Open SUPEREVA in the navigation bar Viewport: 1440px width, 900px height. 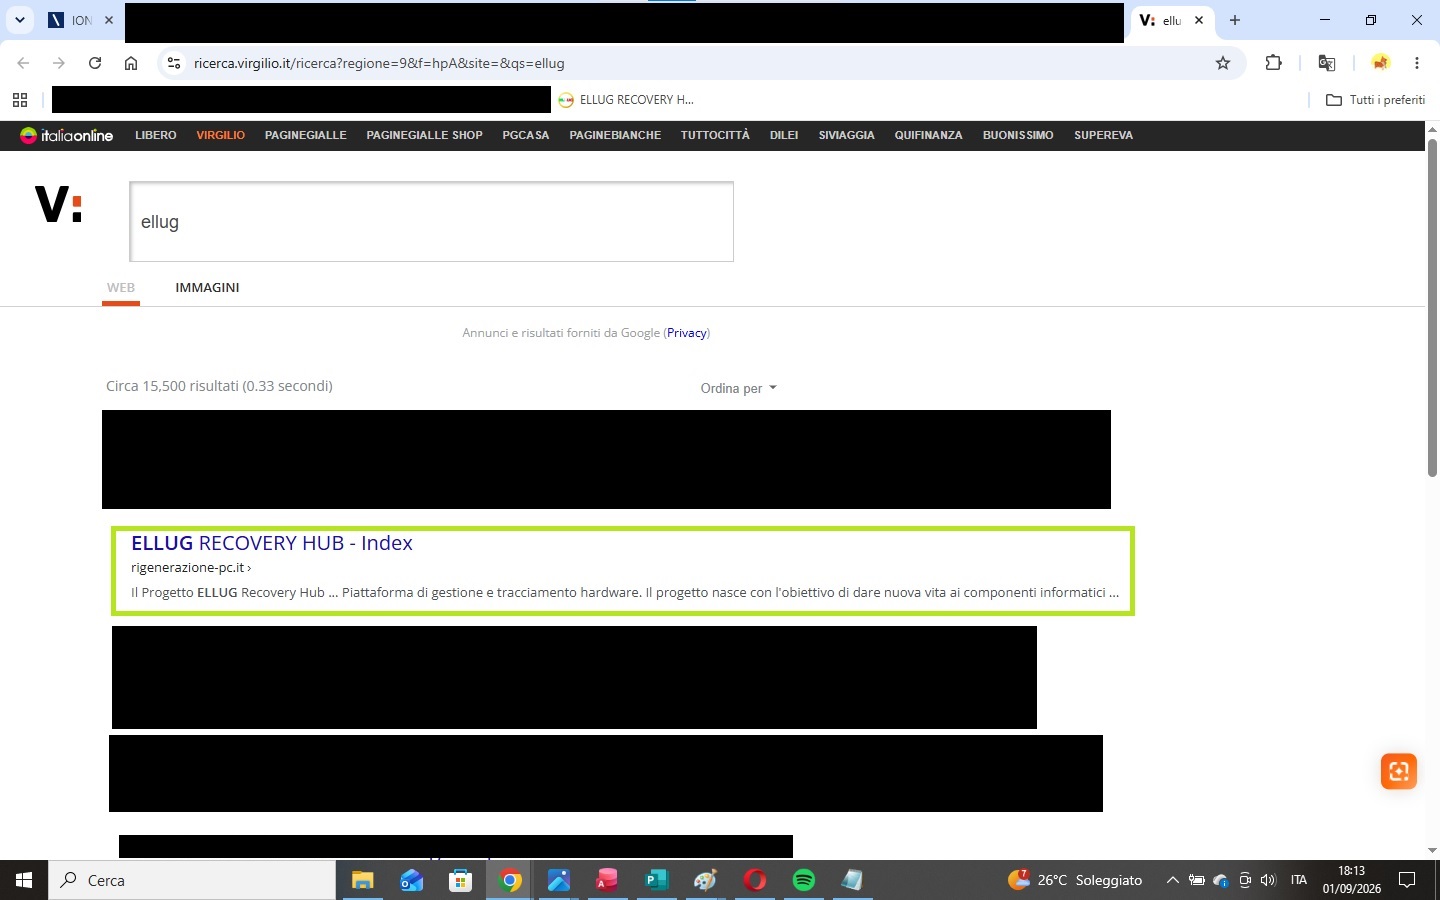click(x=1103, y=135)
